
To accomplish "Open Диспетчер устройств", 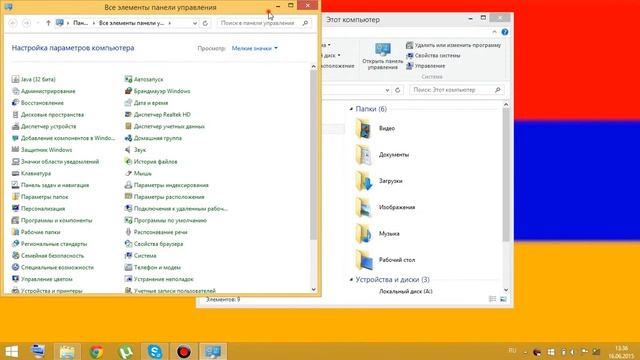I will 44,127.
